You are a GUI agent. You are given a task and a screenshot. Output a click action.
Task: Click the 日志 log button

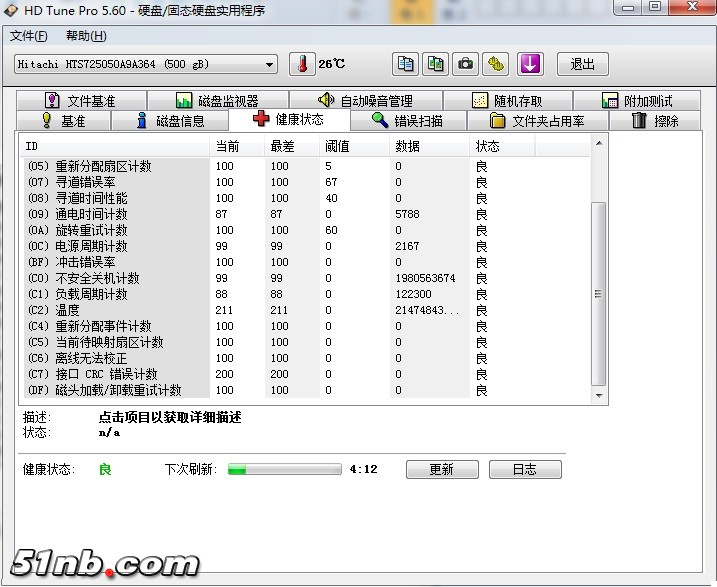click(x=525, y=469)
